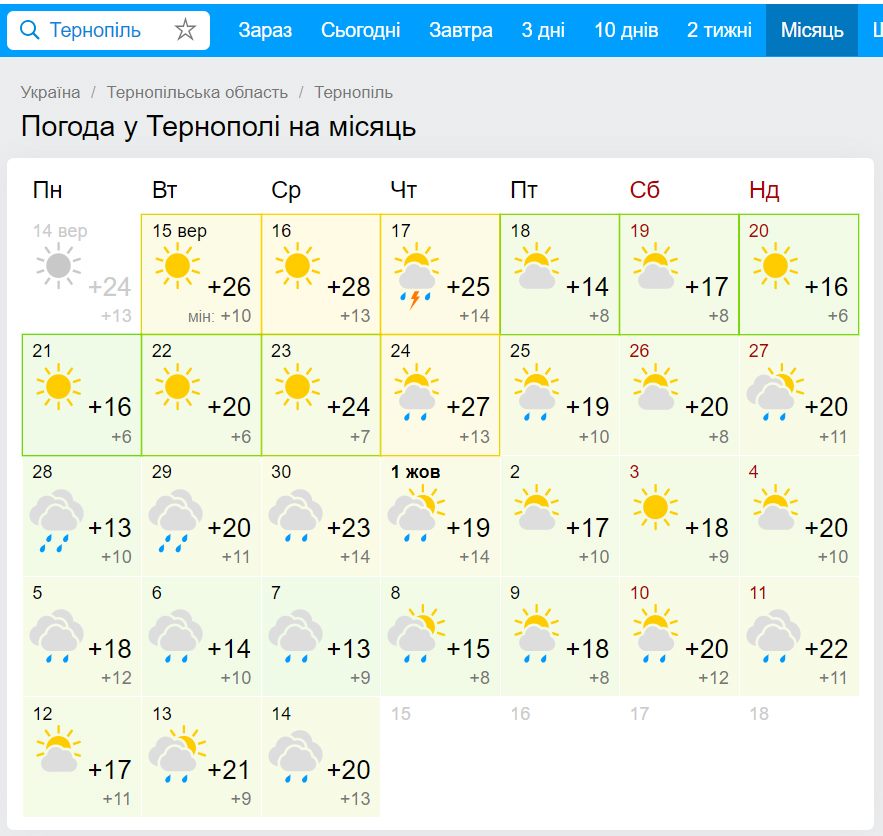Select the Місяць tab
Screen dimensions: 883x836
pos(812,30)
